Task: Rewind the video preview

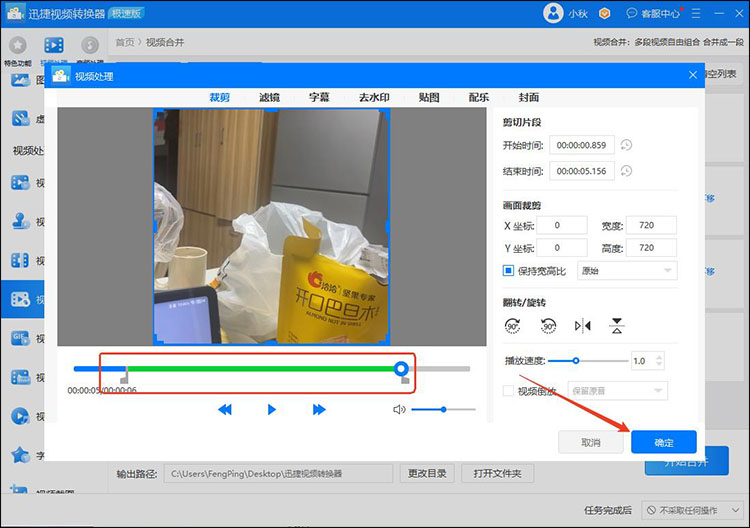Action: tap(225, 409)
